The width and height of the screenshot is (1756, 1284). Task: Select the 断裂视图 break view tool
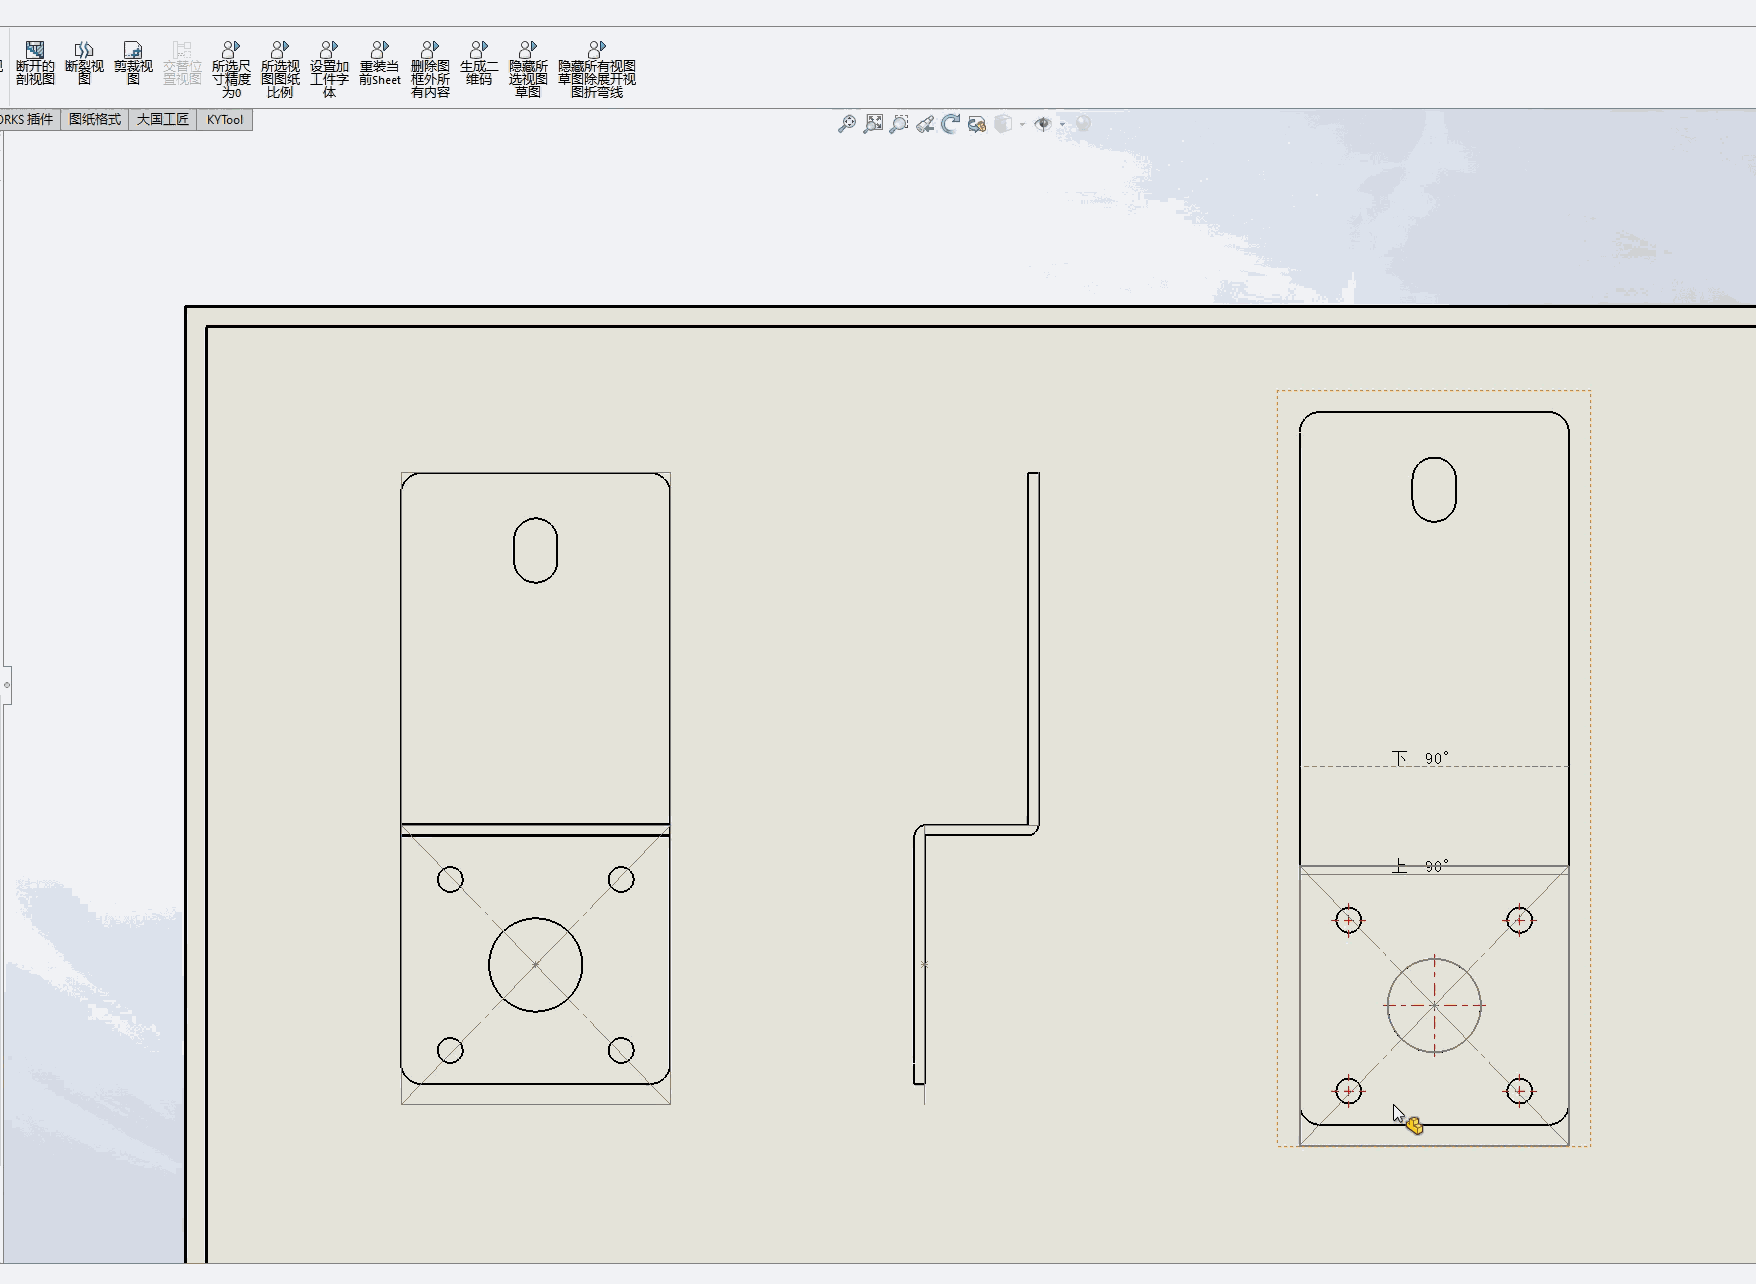[x=84, y=63]
